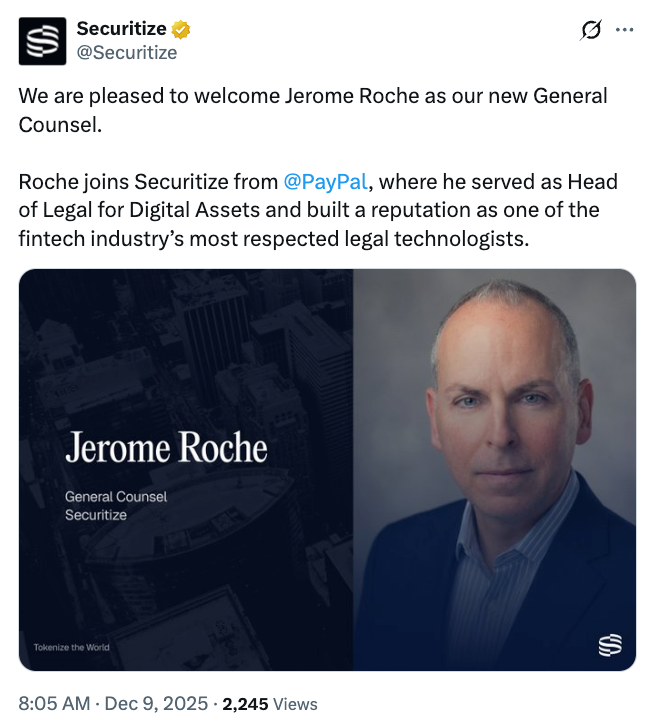Click the @Securitize handle

126,53
